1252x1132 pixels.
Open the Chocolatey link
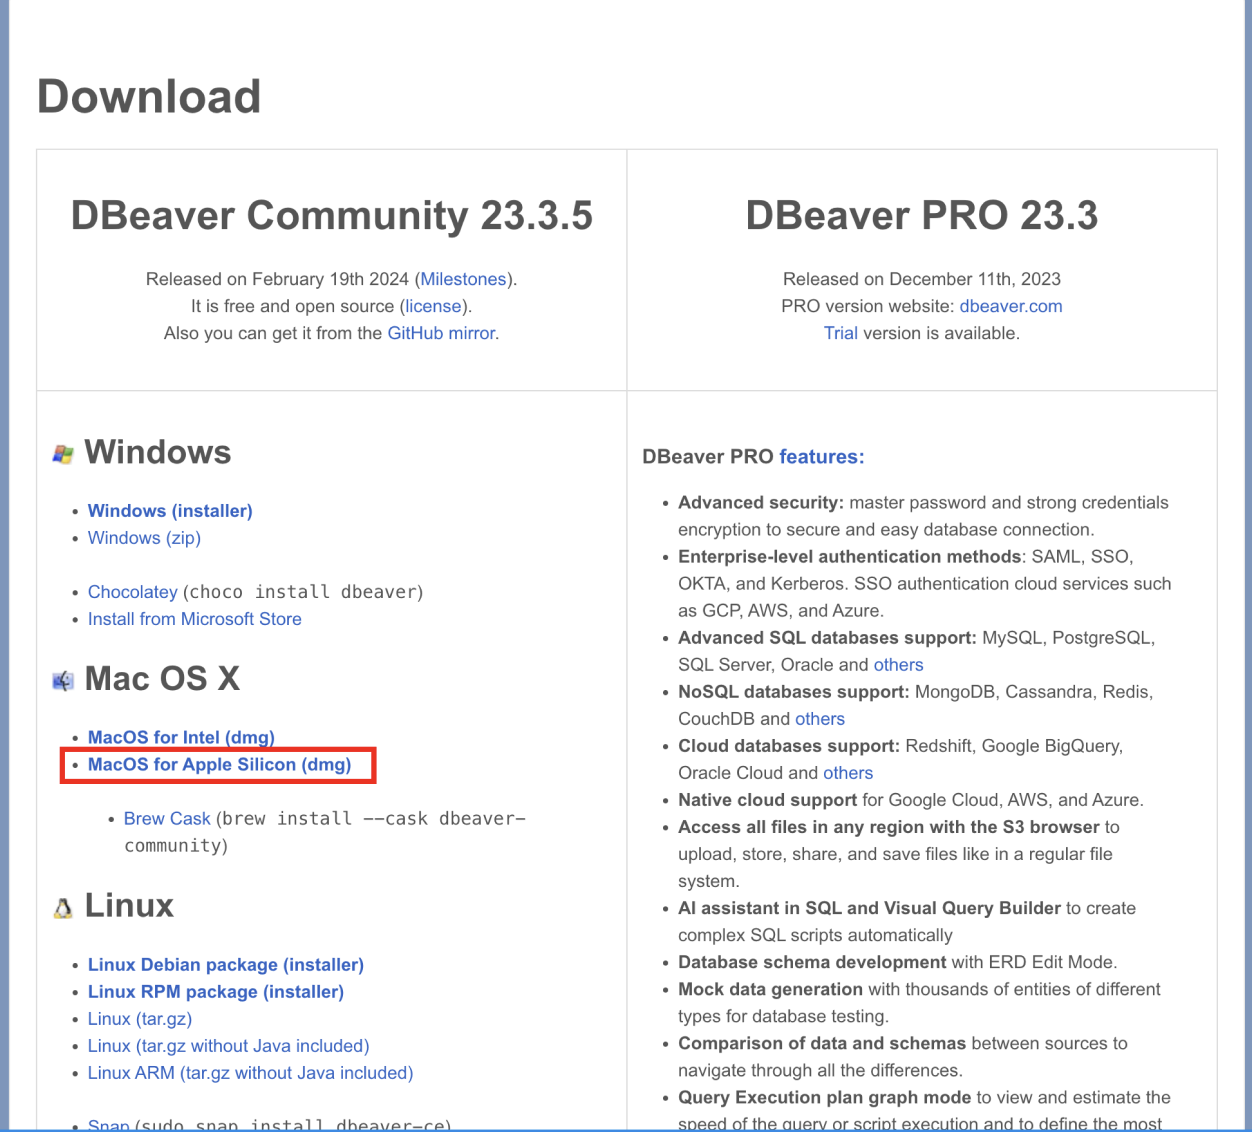[133, 592]
